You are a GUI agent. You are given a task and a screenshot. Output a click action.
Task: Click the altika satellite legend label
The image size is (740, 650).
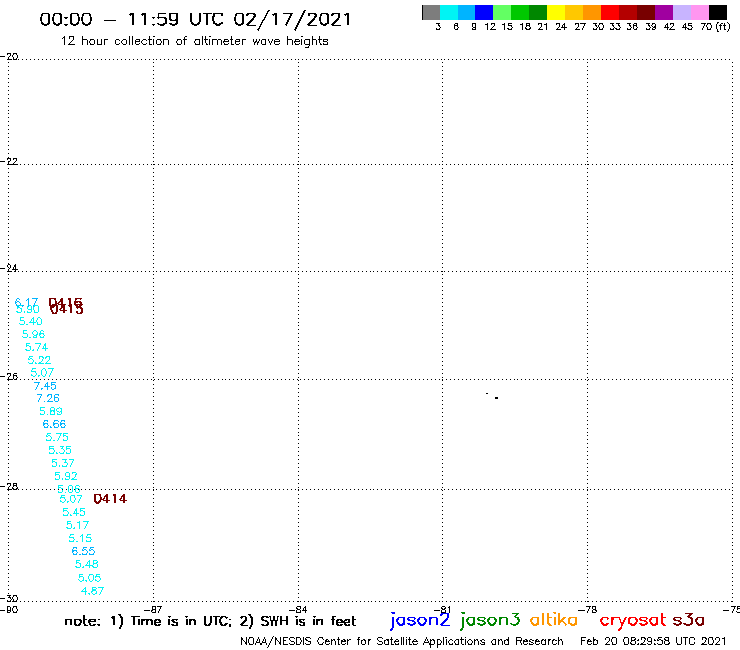[554, 620]
